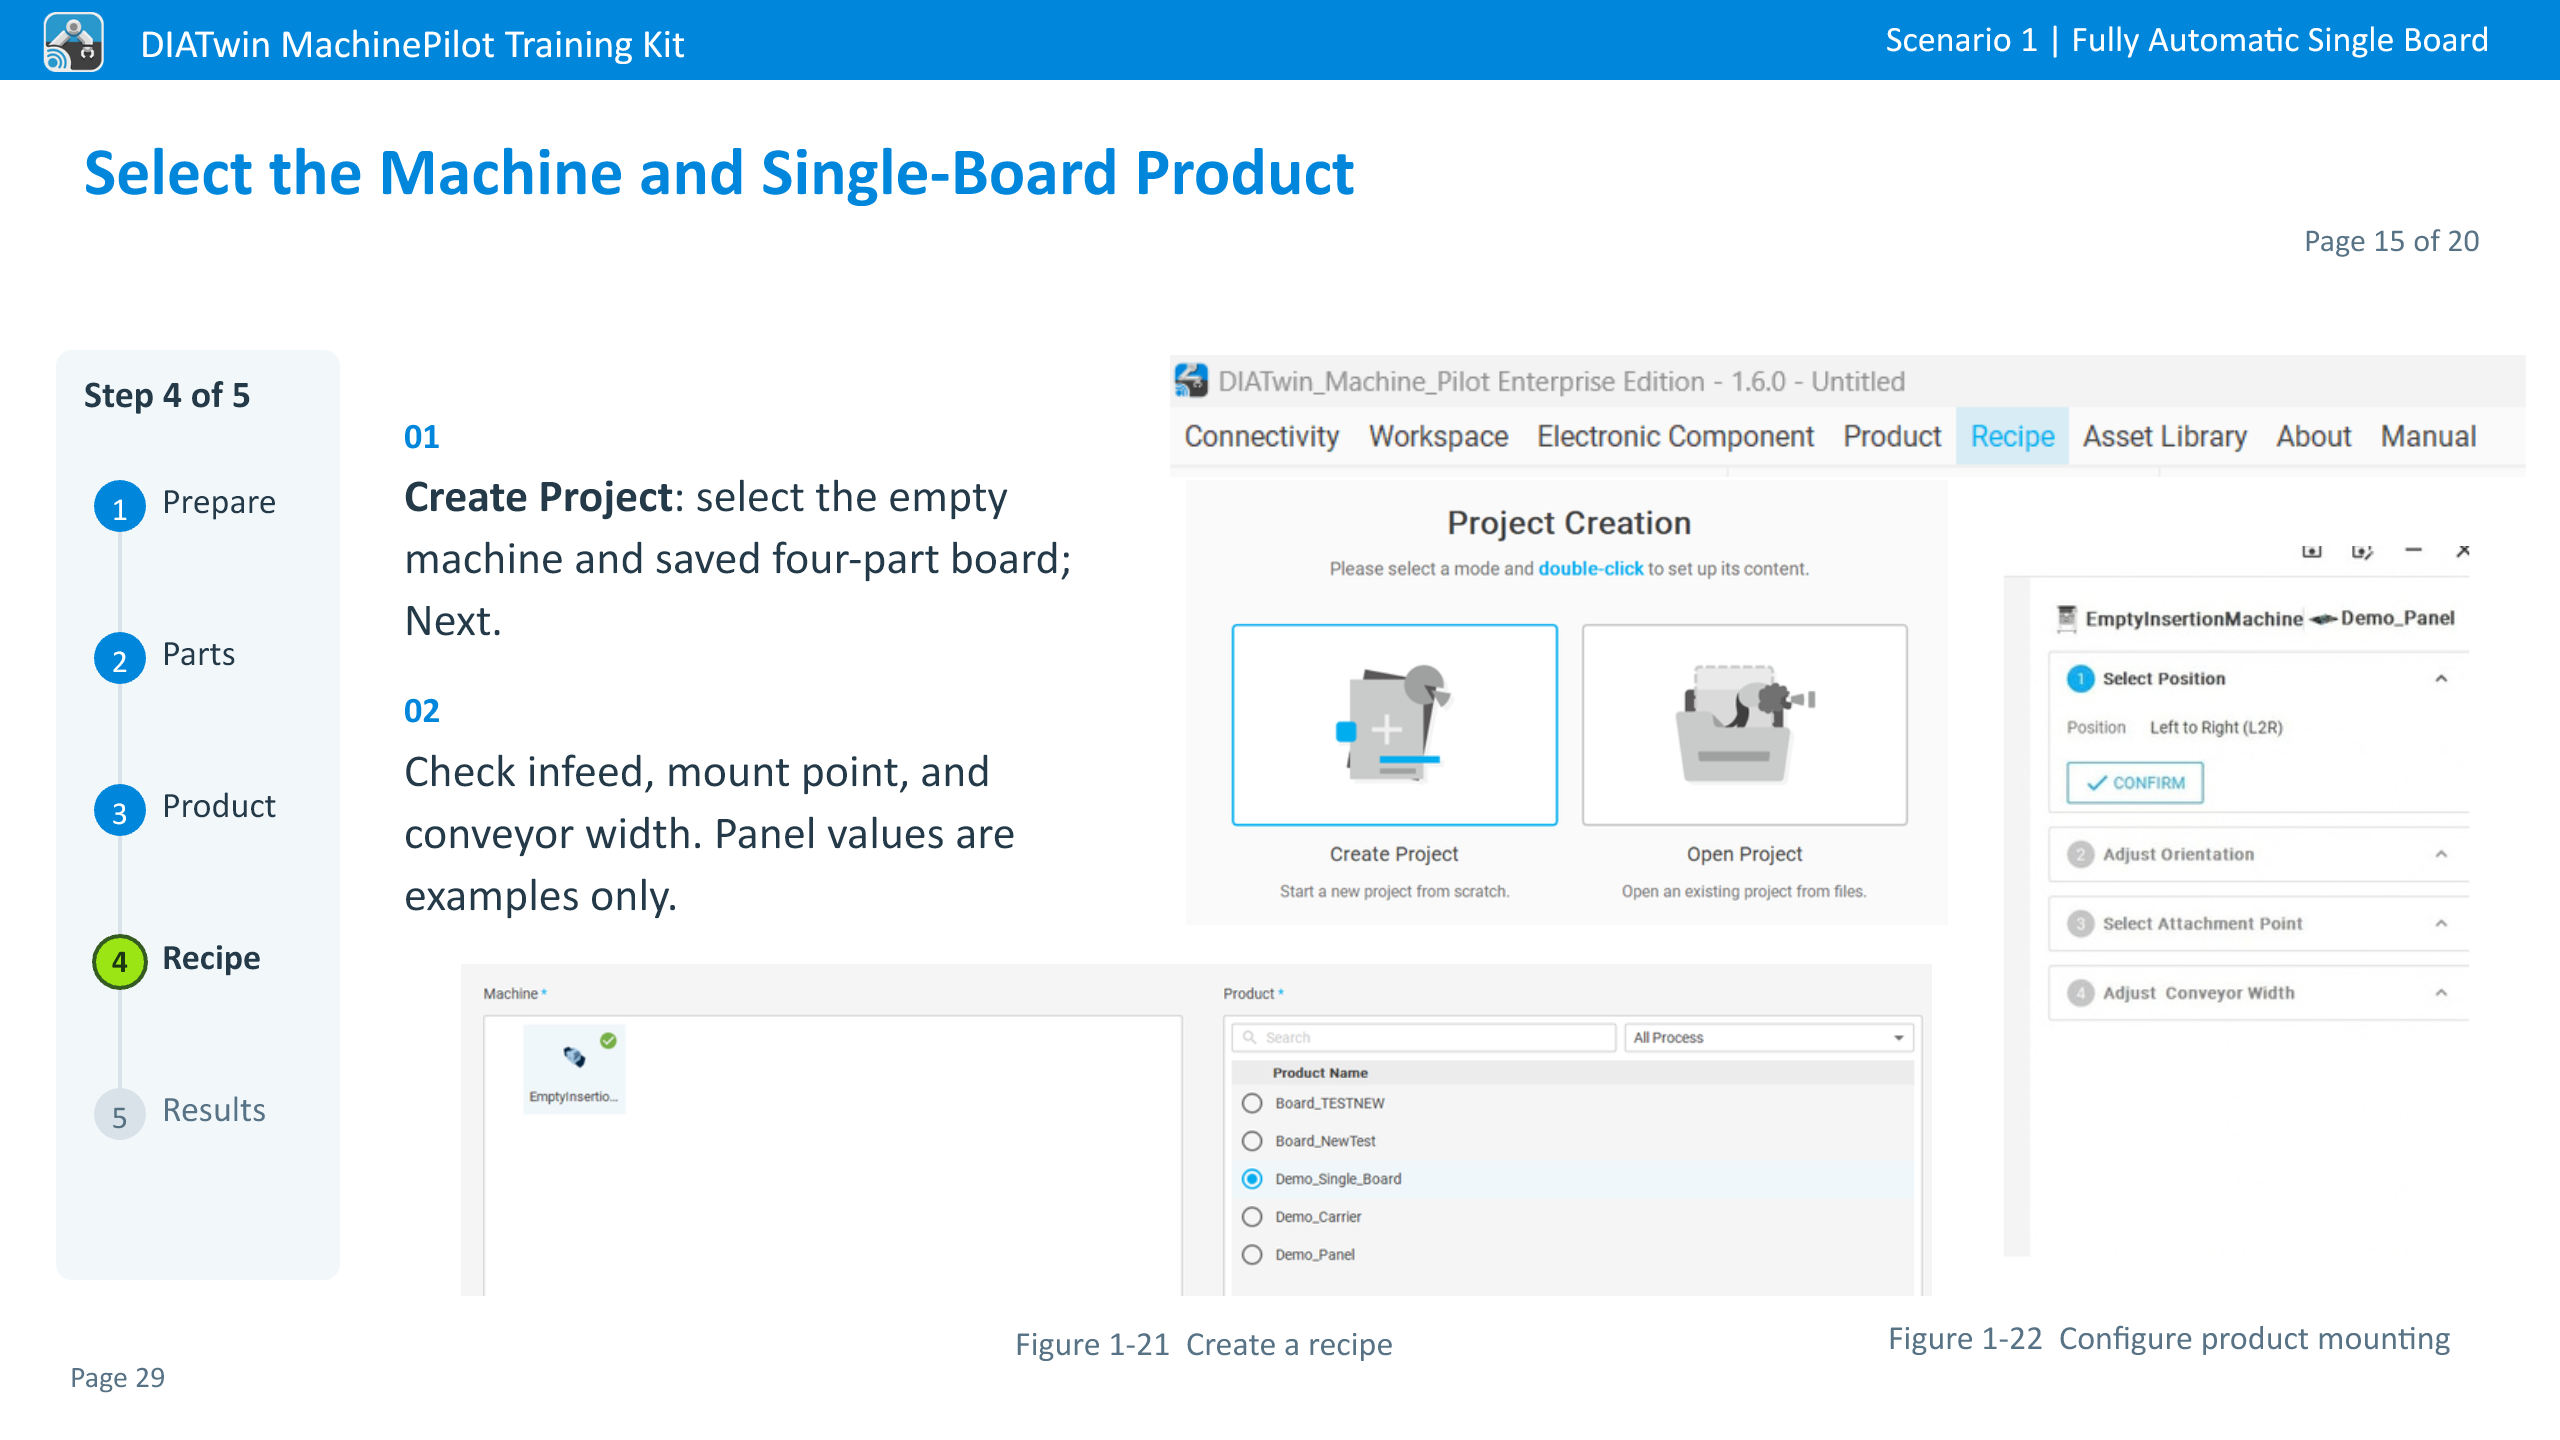Click the double-click link text
Viewport: 2560px width, 1440px height.
1590,569
